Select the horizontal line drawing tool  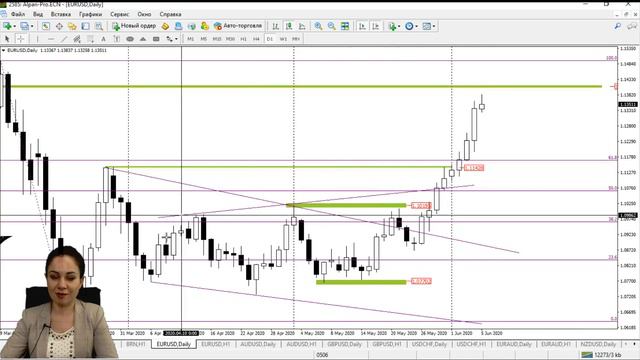[51, 39]
